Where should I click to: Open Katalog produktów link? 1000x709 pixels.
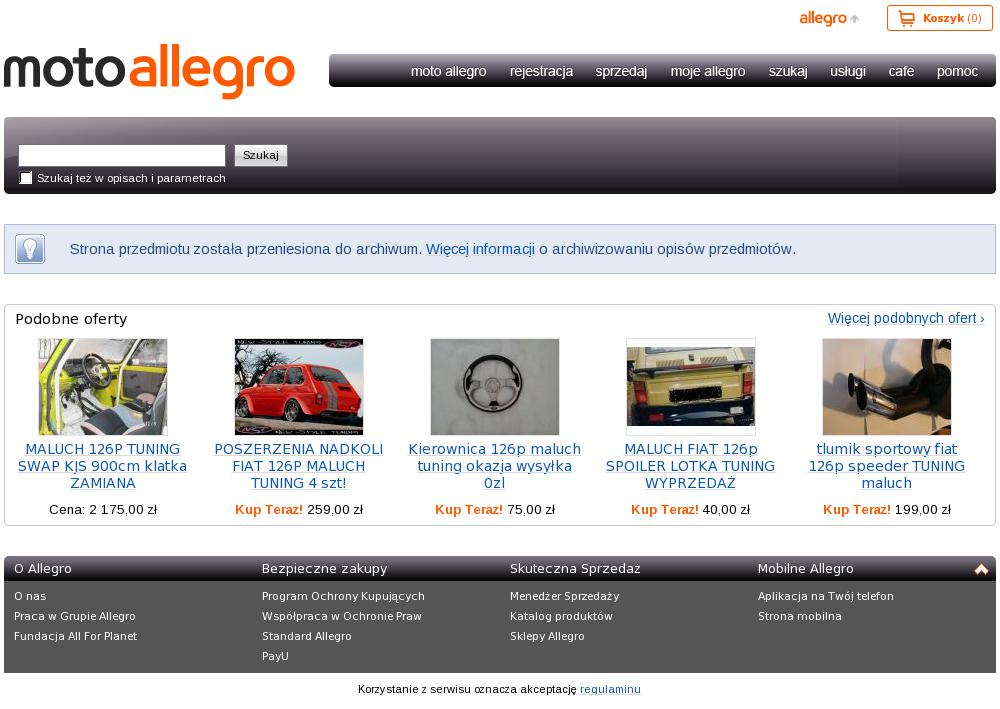click(x=561, y=616)
